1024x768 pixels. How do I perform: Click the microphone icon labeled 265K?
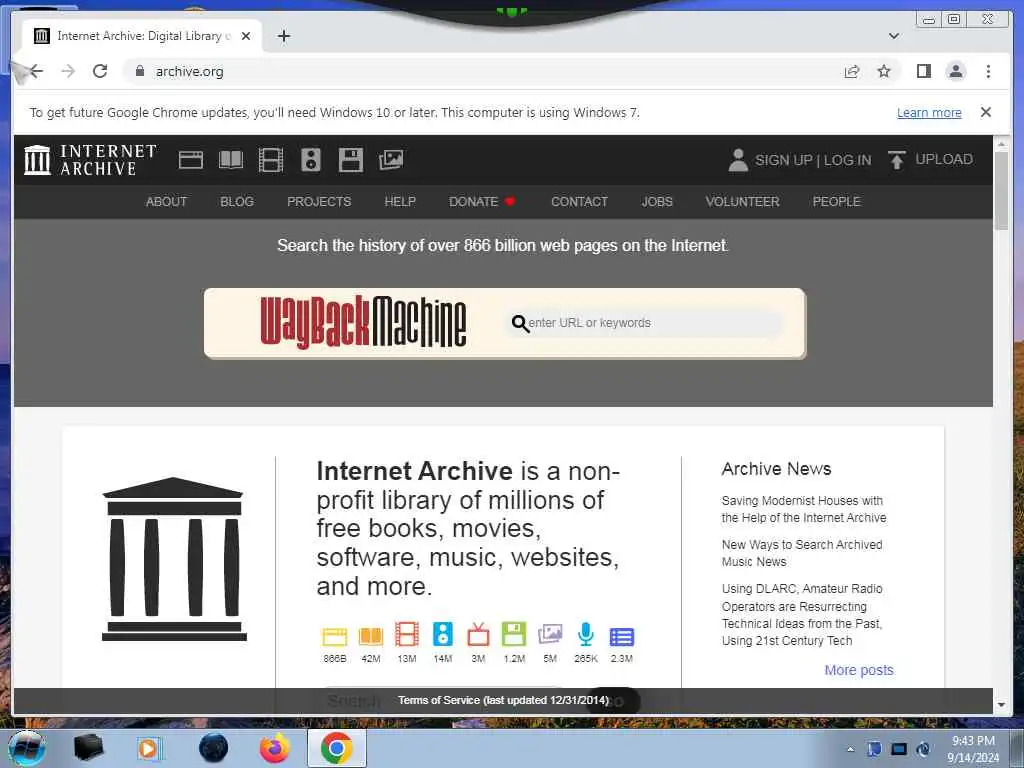coord(586,635)
